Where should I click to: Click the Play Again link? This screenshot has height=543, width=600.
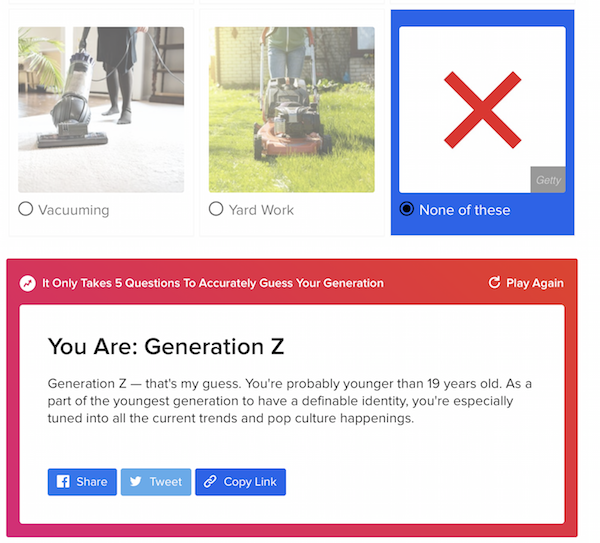click(526, 283)
